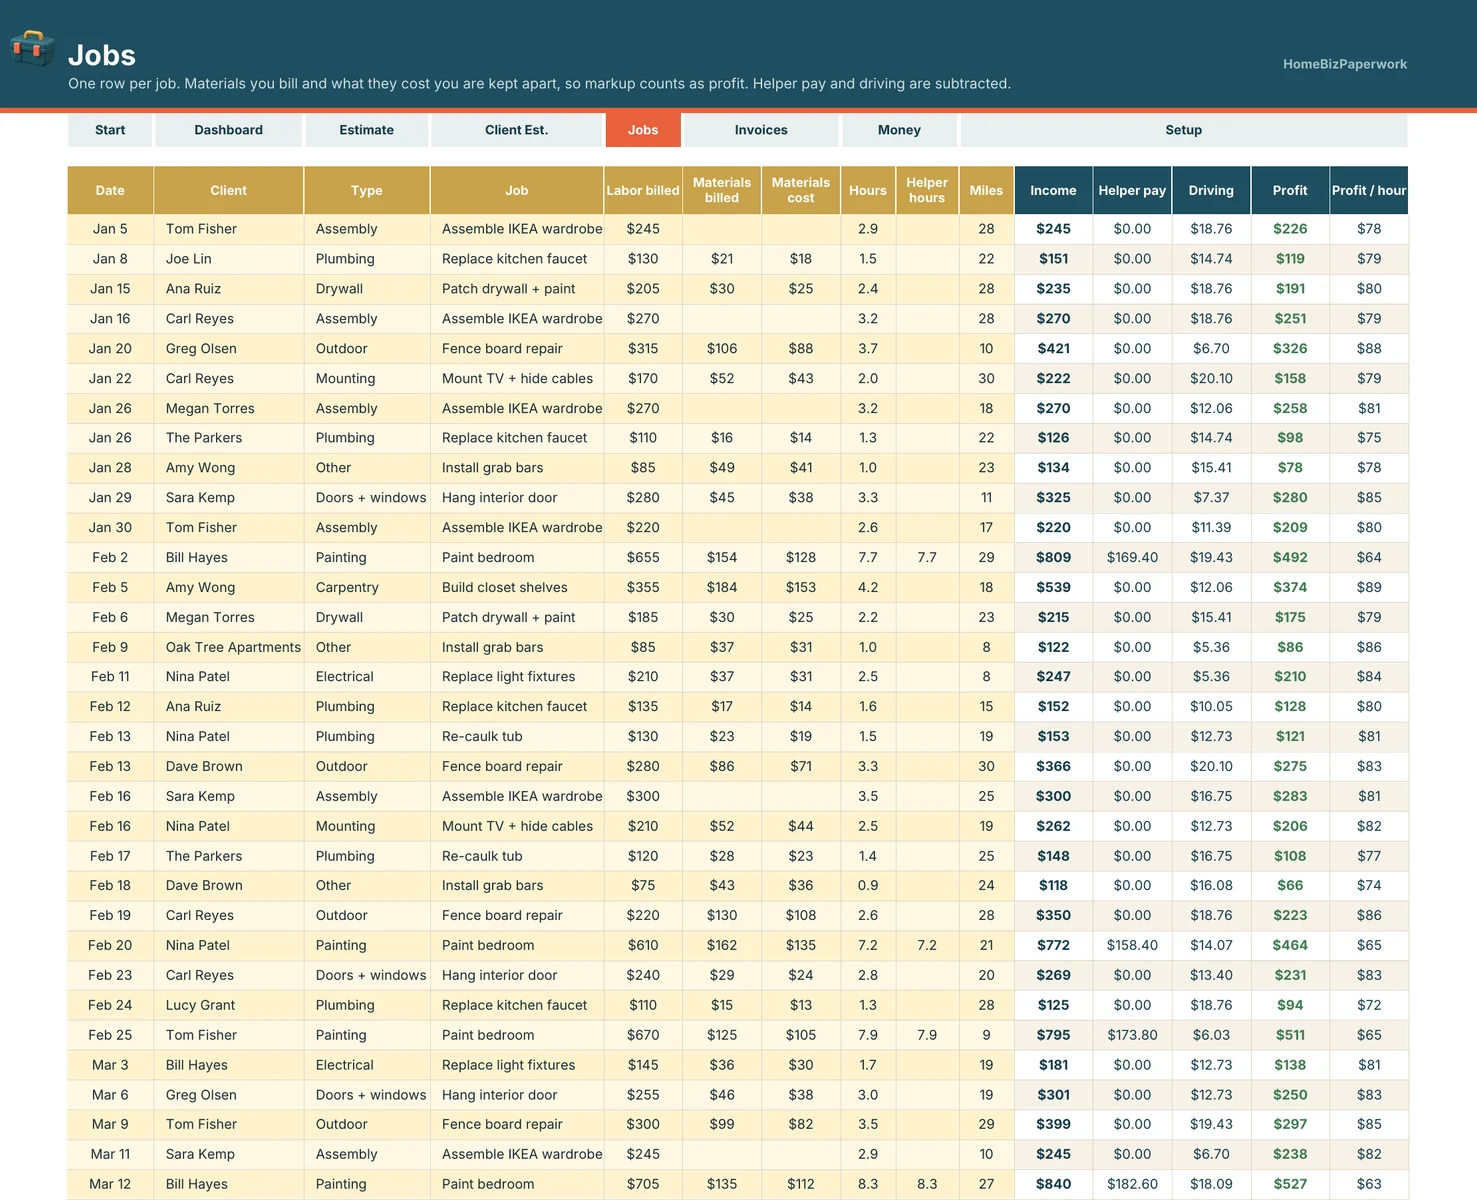This screenshot has width=1477, height=1200.
Task: Click the $705 labor billed cell
Action: coord(643,1184)
